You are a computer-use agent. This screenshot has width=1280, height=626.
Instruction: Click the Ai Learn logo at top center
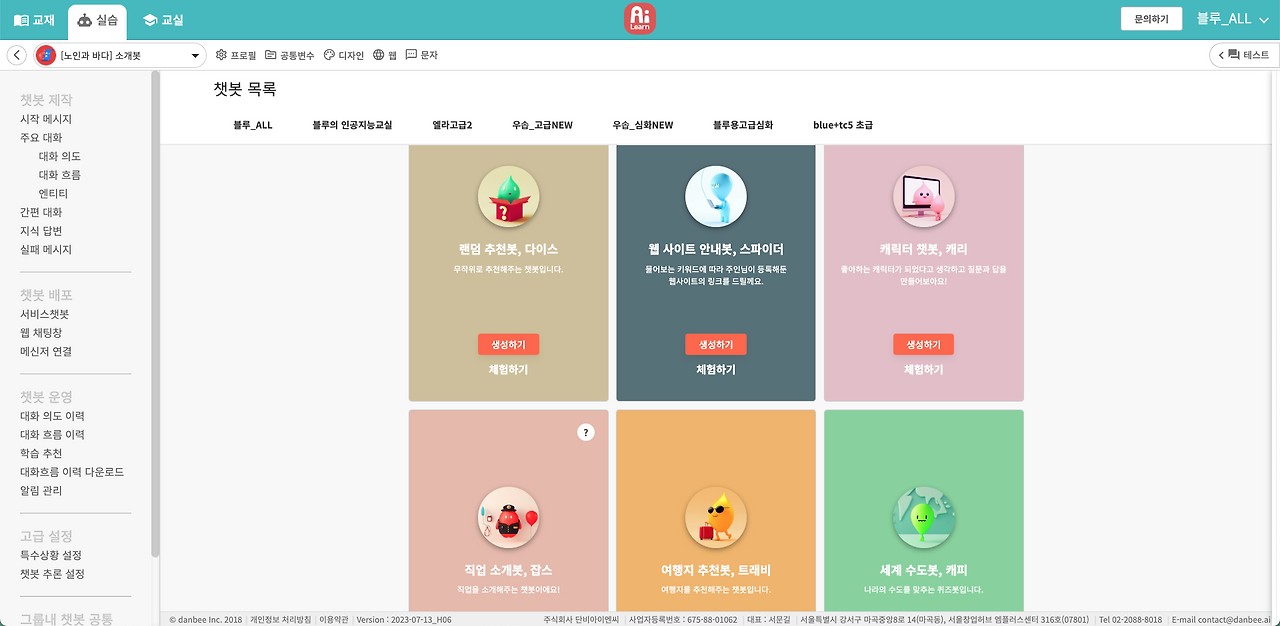tap(640, 19)
